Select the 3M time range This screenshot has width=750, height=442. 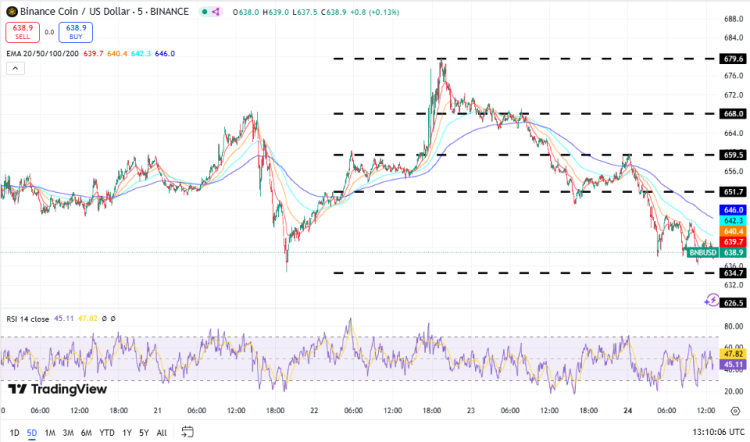[x=68, y=432]
